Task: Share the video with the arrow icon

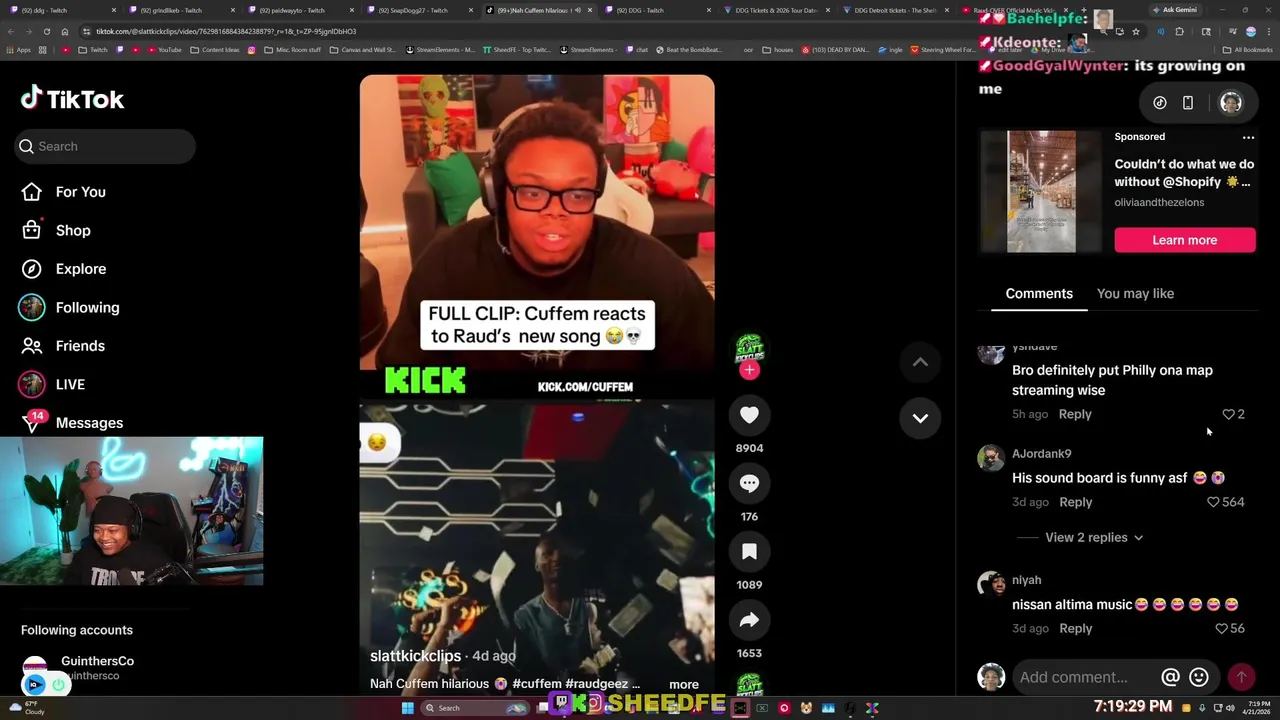Action: (x=749, y=620)
